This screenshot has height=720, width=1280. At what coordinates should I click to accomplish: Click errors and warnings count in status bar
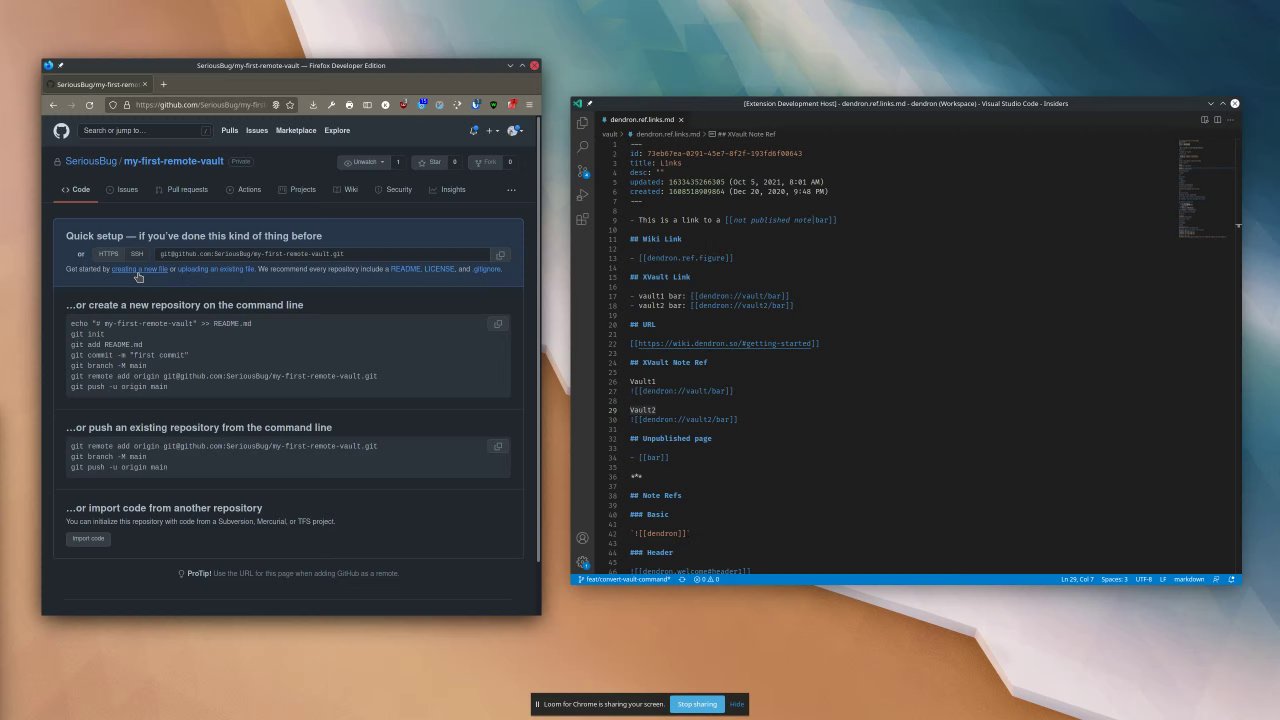point(707,579)
